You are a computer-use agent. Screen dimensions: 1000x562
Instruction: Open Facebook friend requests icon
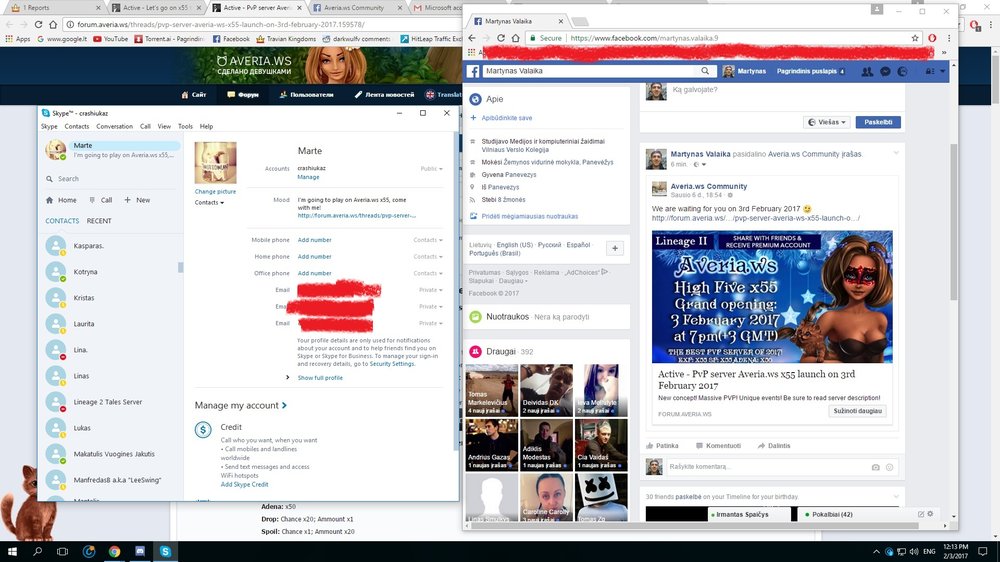click(x=866, y=72)
